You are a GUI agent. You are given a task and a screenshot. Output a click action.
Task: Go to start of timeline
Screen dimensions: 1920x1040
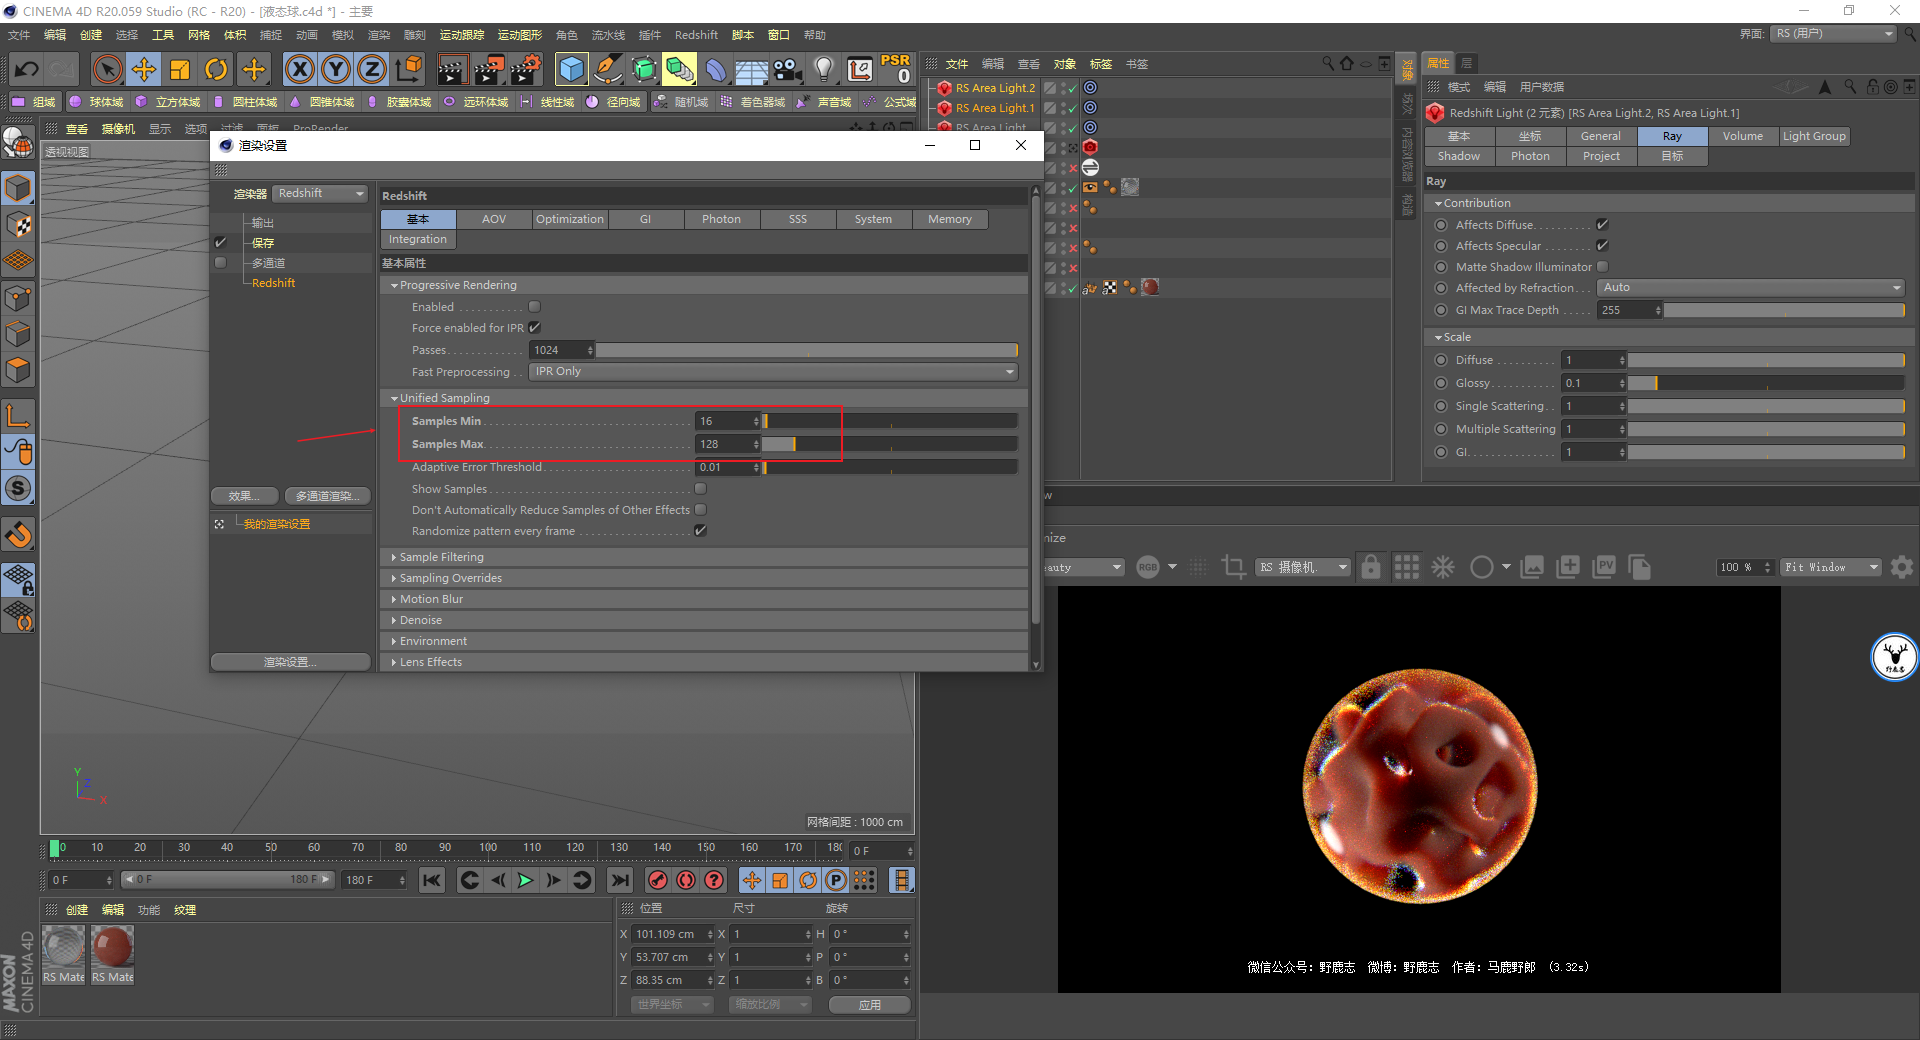click(x=432, y=880)
